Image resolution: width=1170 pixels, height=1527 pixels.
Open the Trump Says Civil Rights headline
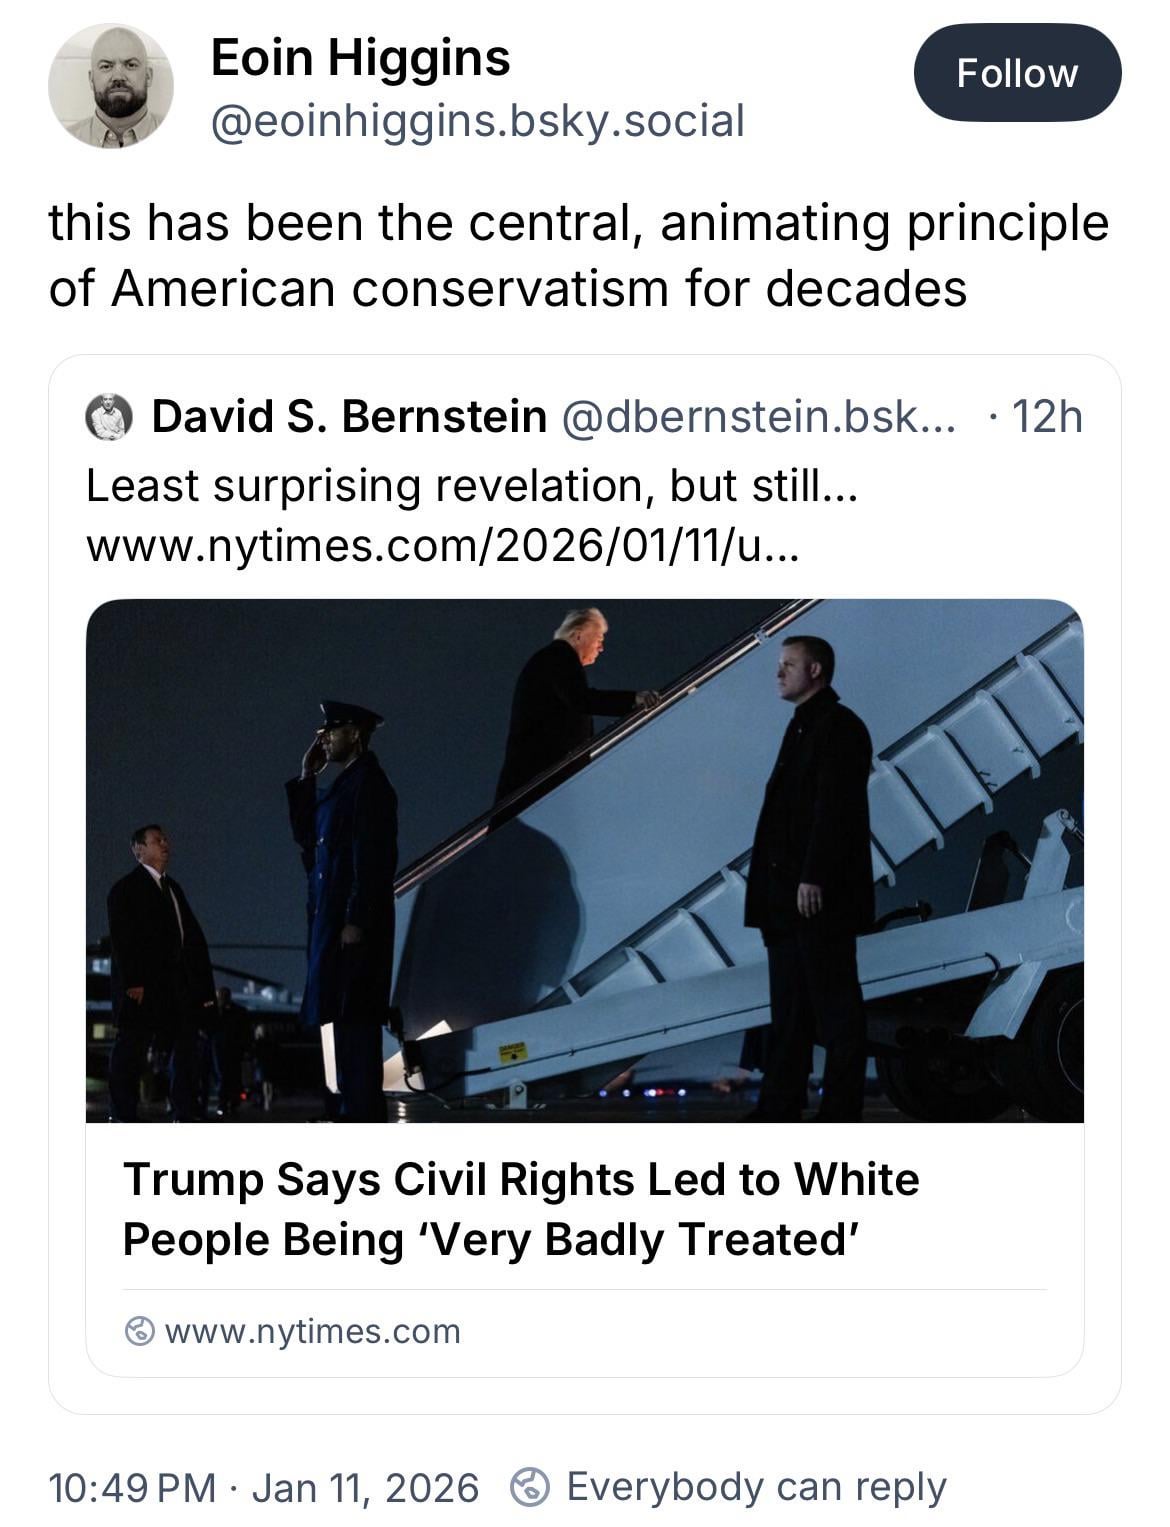coord(520,1209)
